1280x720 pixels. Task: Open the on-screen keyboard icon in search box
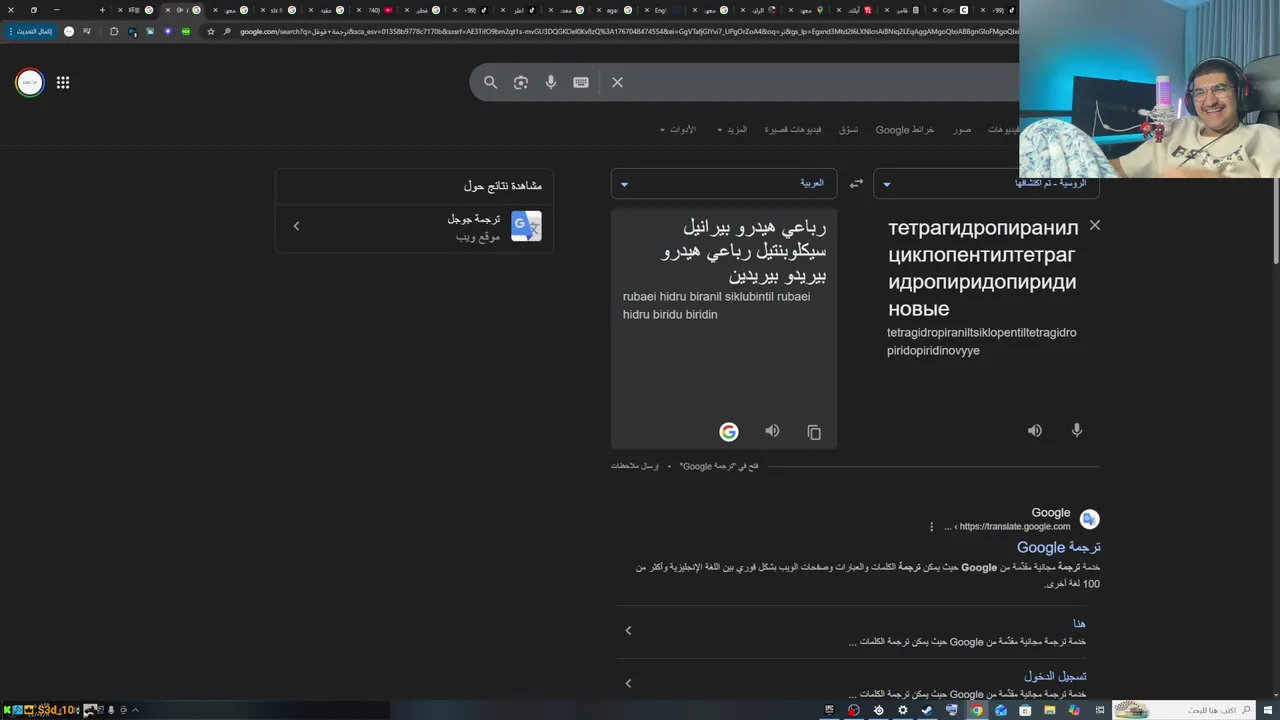tap(580, 82)
